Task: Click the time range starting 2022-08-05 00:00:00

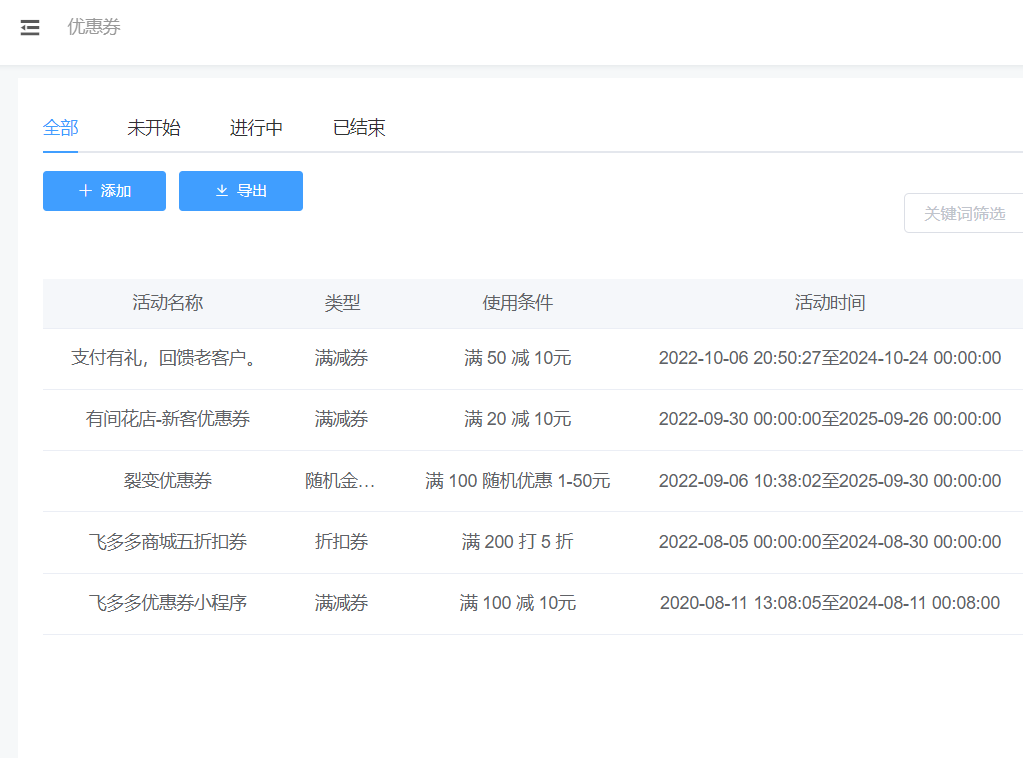Action: (830, 542)
